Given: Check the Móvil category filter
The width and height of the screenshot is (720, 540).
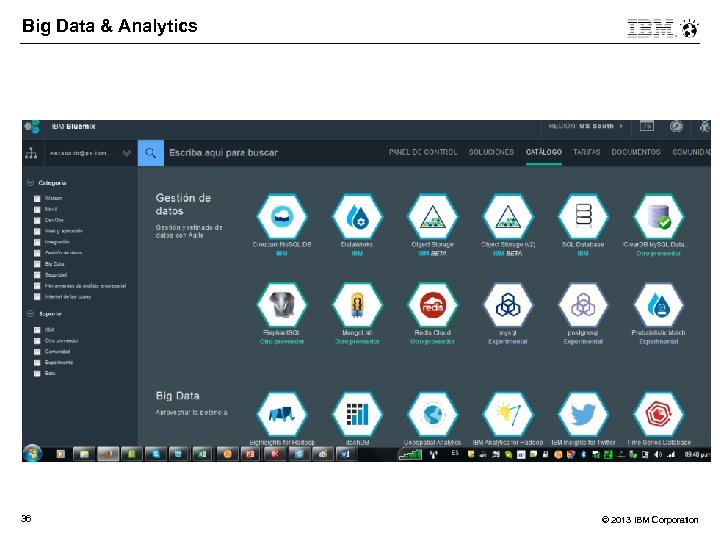Looking at the screenshot, I should (x=37, y=209).
